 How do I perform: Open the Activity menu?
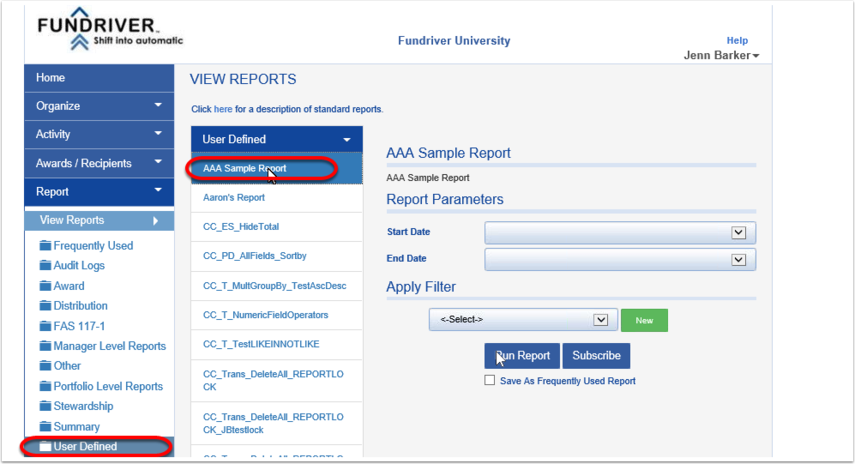point(99,134)
